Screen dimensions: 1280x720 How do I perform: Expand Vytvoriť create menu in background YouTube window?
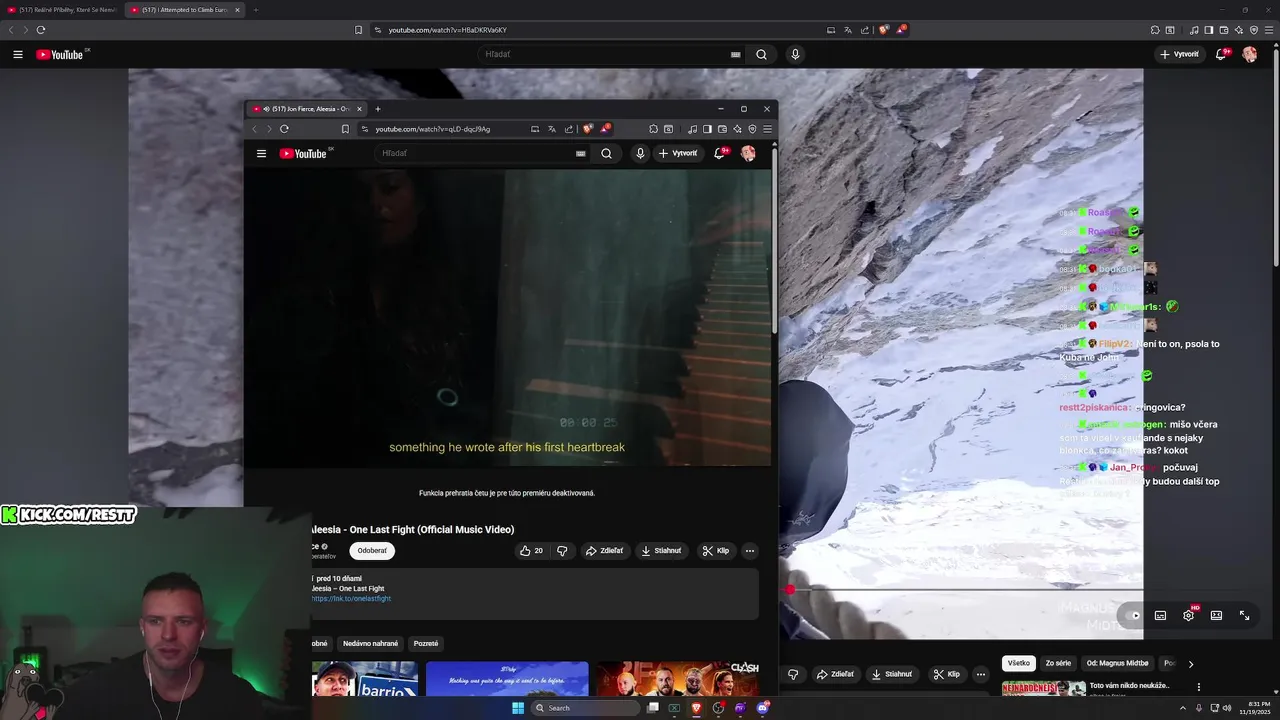(1180, 54)
